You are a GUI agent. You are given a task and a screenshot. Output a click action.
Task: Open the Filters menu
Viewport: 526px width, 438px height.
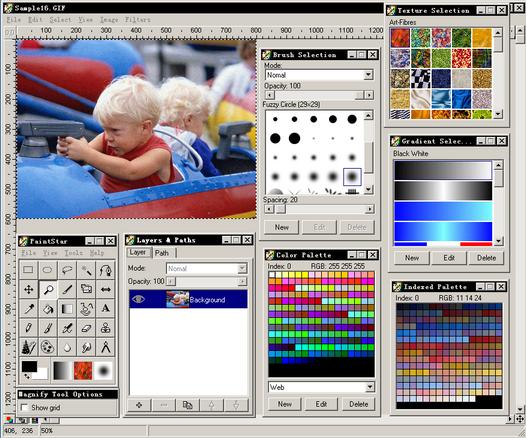point(138,20)
